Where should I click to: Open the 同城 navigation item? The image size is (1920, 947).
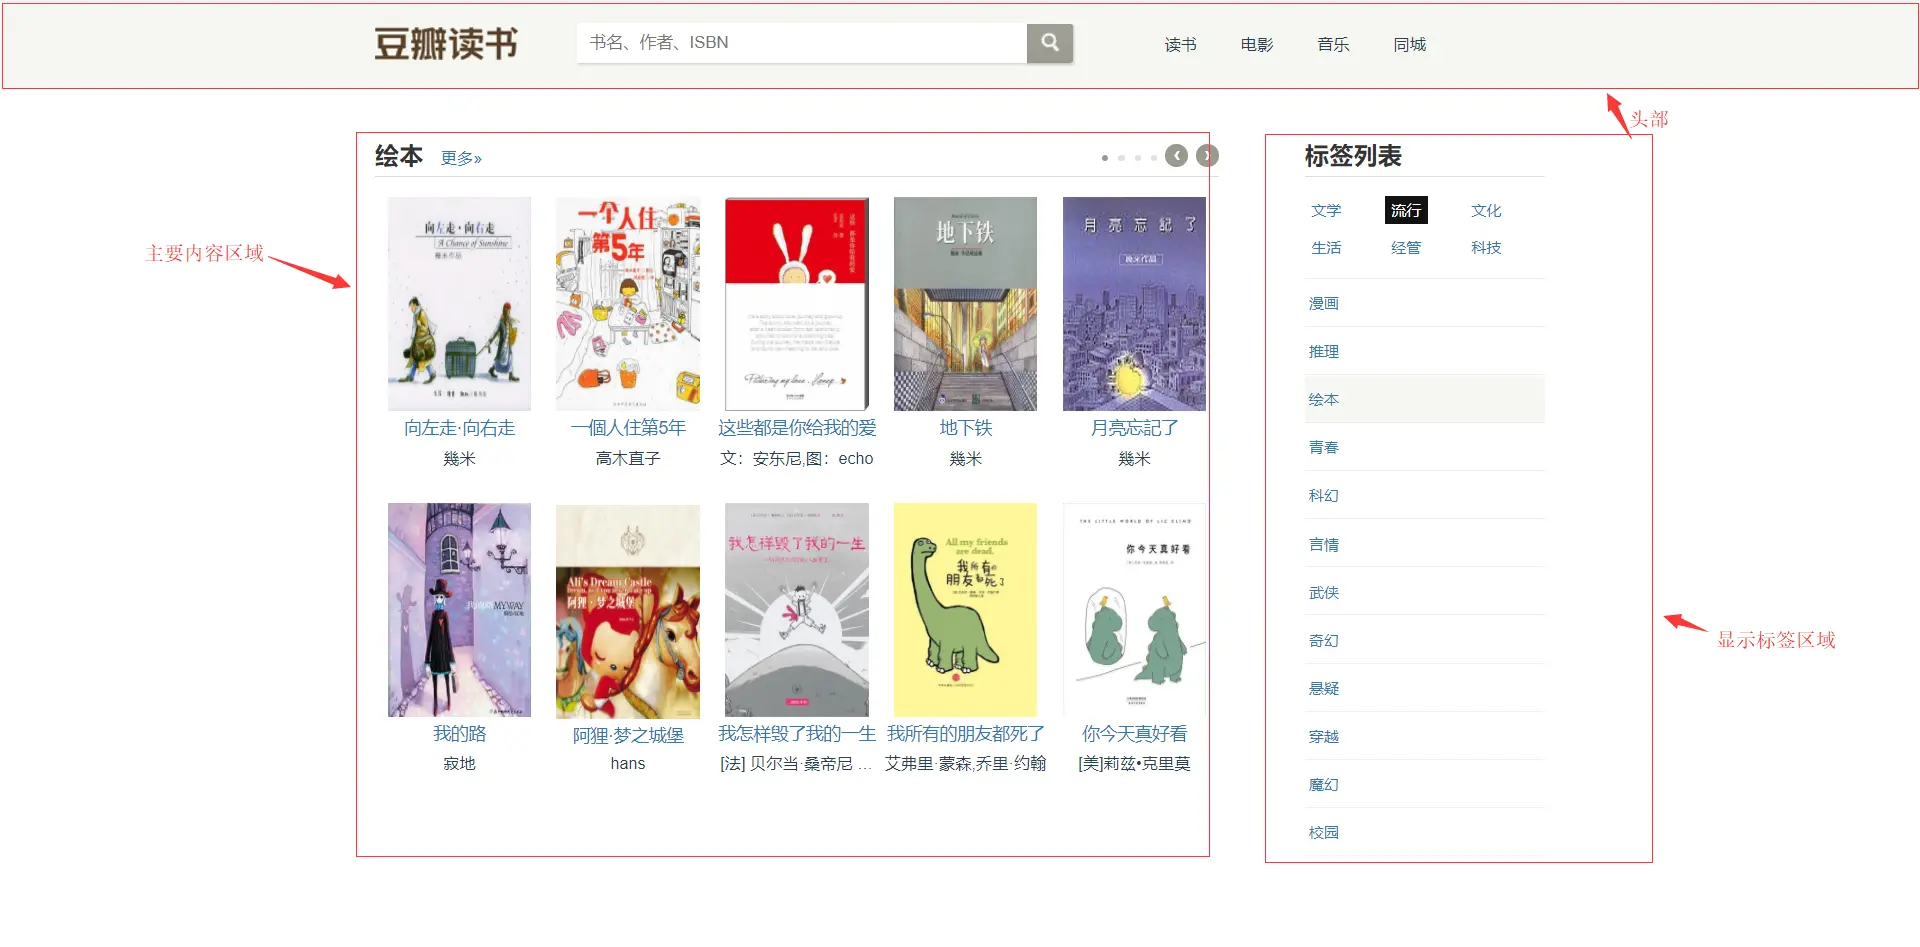[x=1410, y=44]
